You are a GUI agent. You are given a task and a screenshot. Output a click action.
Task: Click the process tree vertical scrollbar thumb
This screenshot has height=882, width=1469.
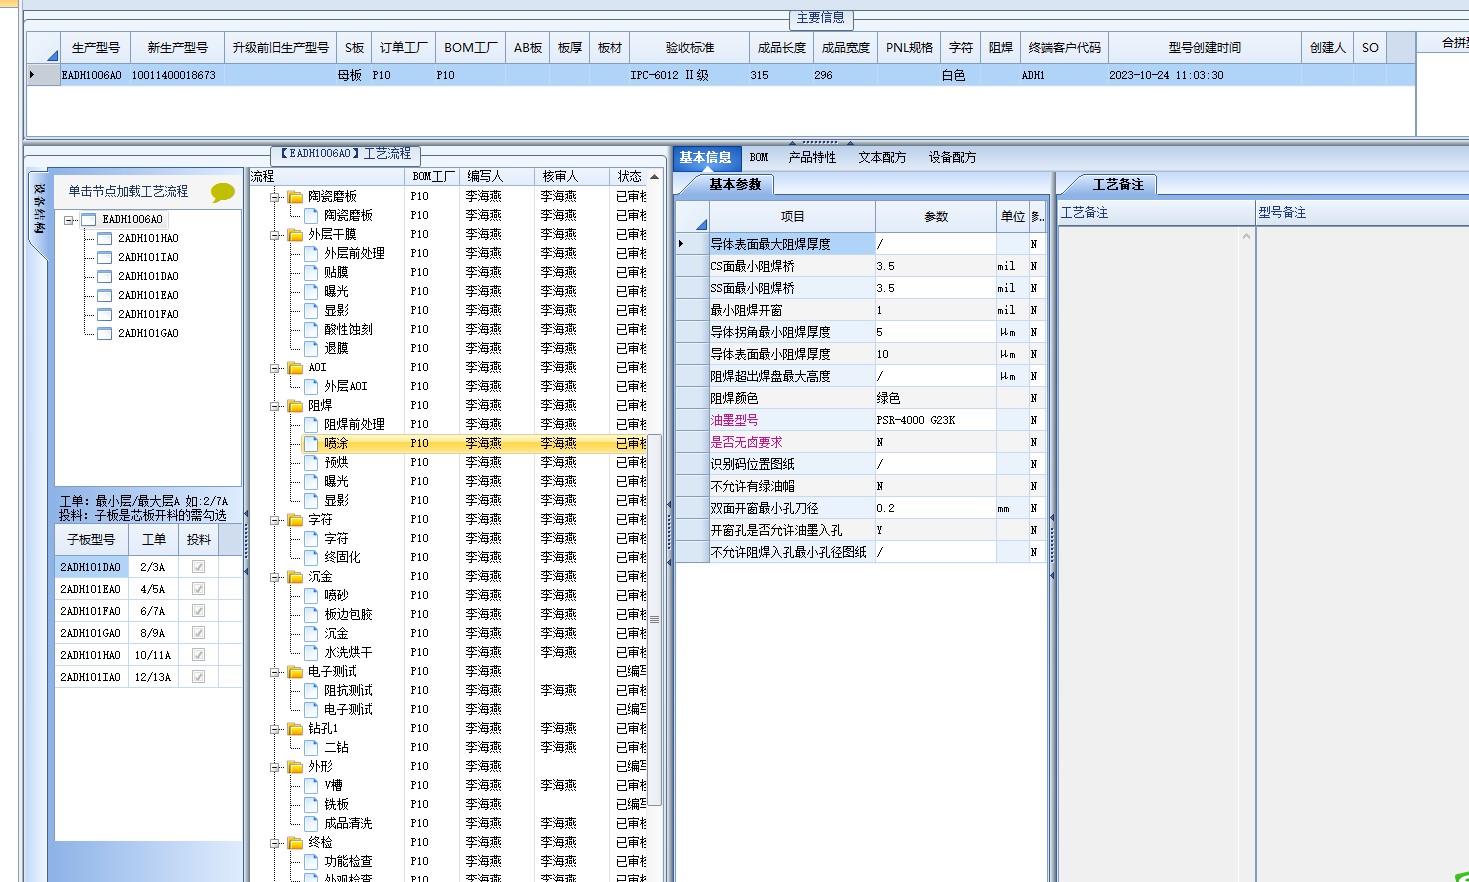click(x=655, y=620)
